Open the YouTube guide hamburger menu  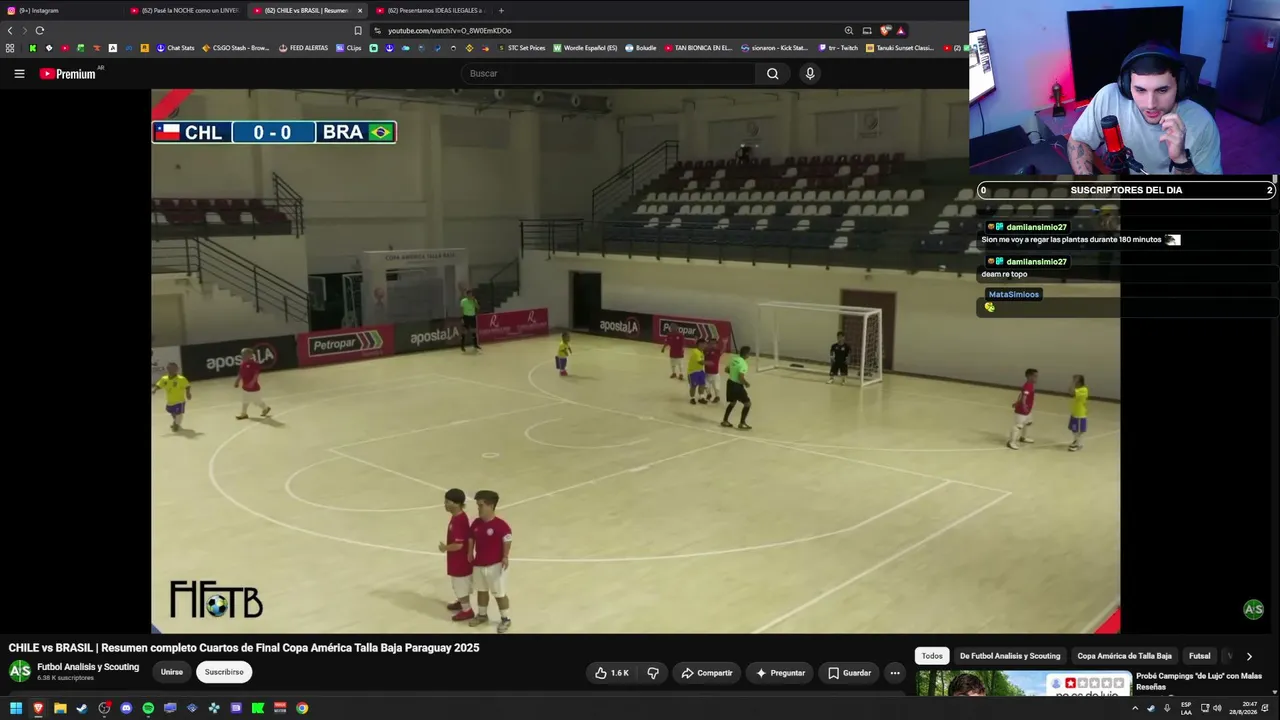(19, 73)
